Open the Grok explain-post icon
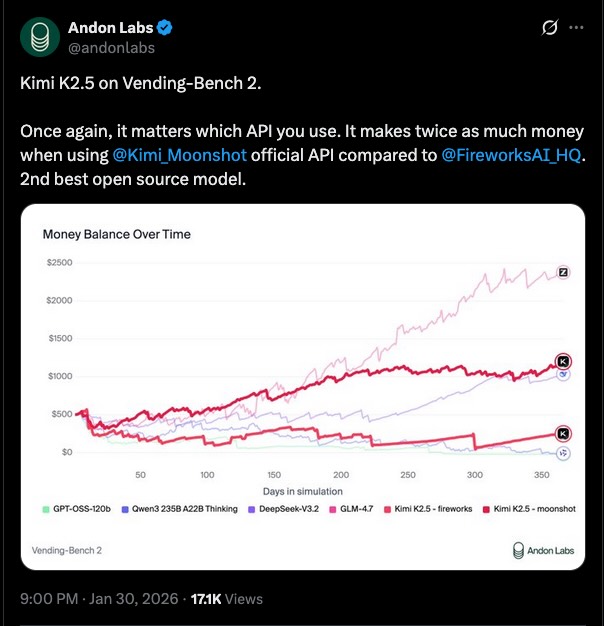Screen dimensions: 604x626 pos(548,28)
